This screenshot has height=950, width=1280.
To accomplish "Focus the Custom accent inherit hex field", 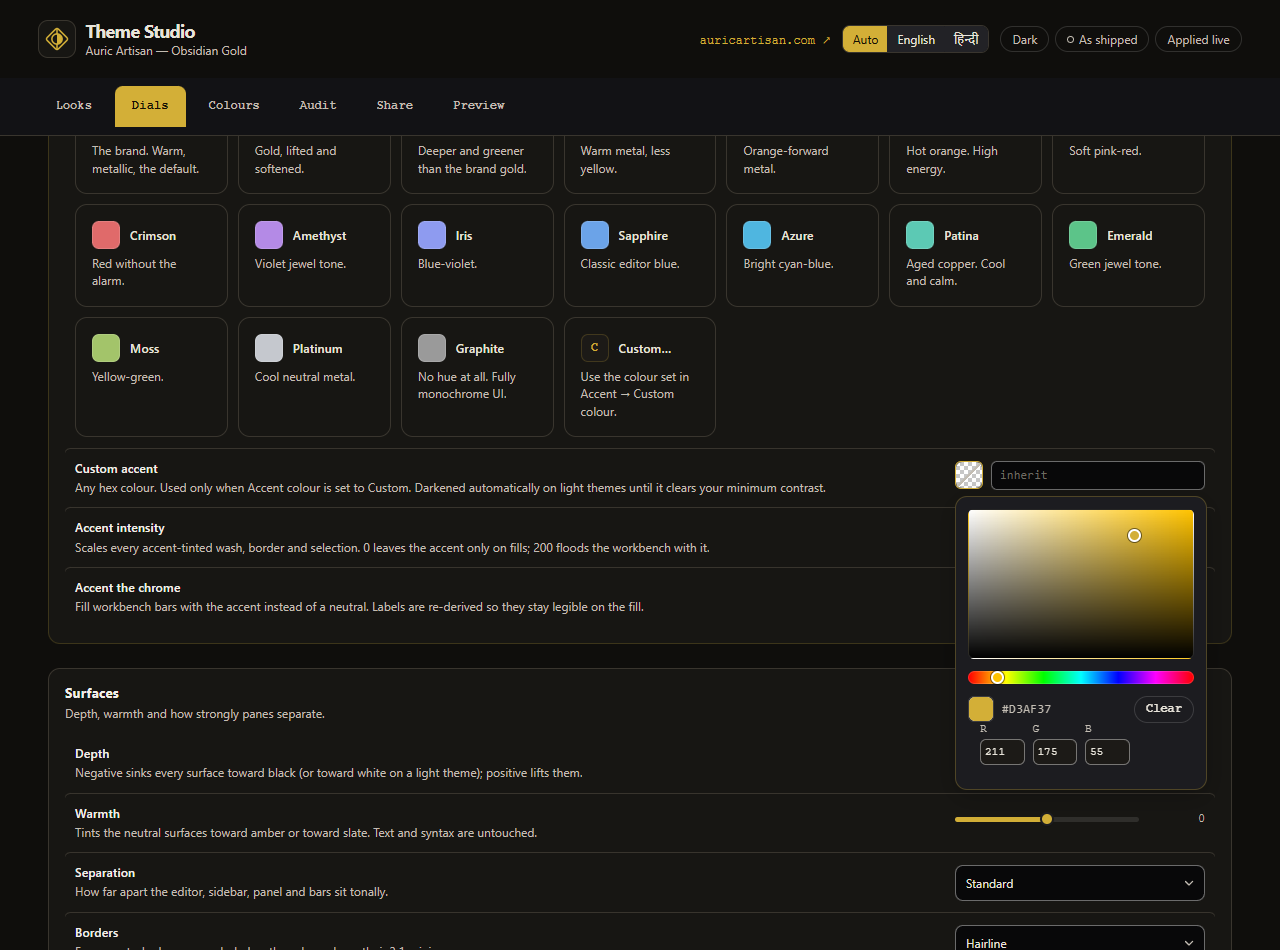I will pos(1098,475).
